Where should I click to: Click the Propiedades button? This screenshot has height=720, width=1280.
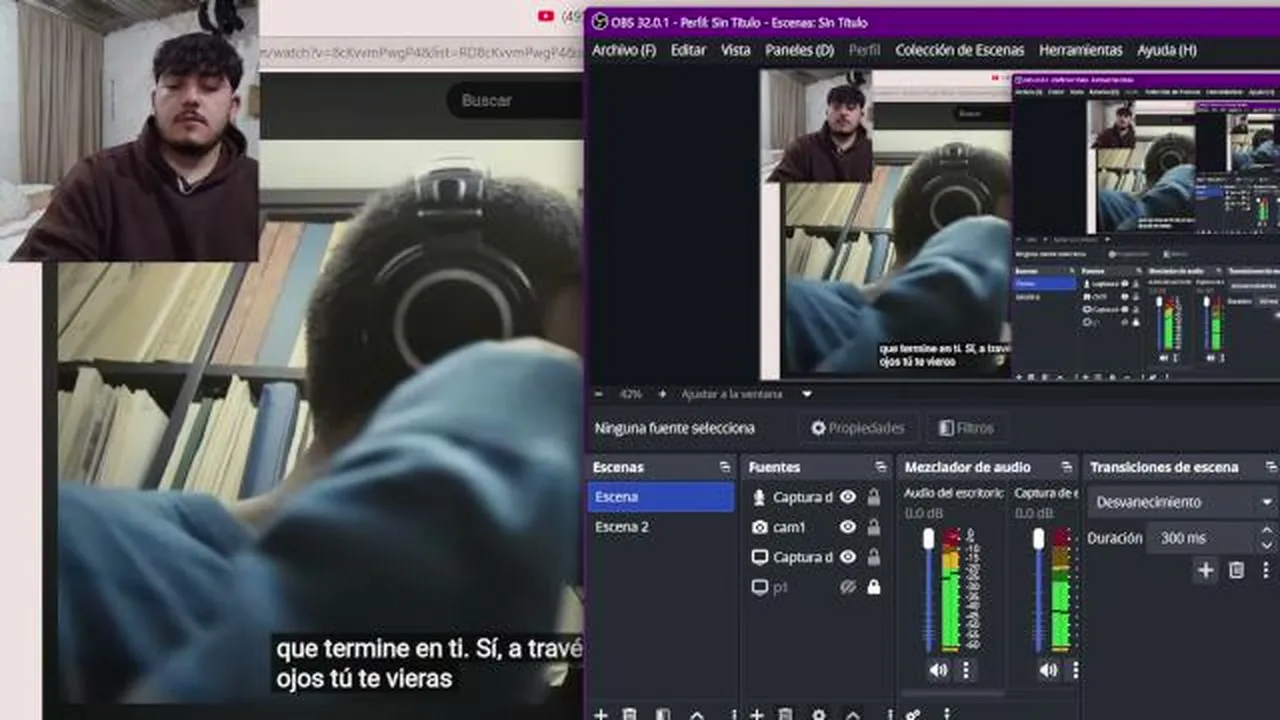click(x=858, y=428)
